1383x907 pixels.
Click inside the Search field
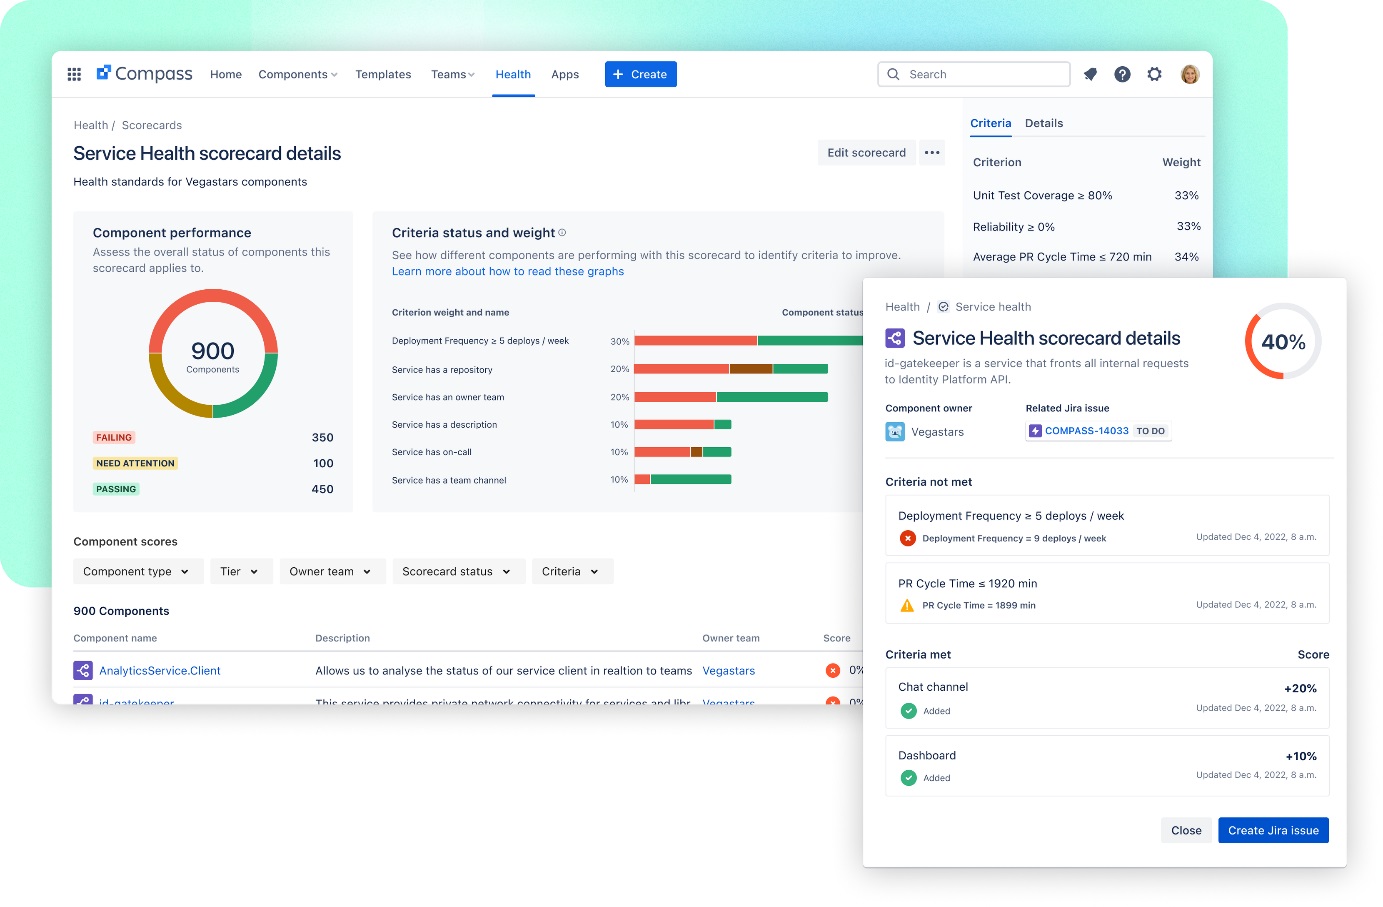[x=973, y=74]
